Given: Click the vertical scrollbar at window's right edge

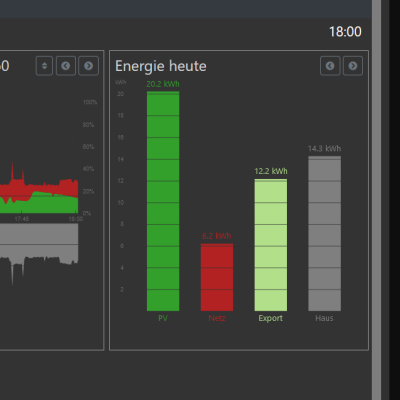Looking at the screenshot, I should click(x=377, y=200).
